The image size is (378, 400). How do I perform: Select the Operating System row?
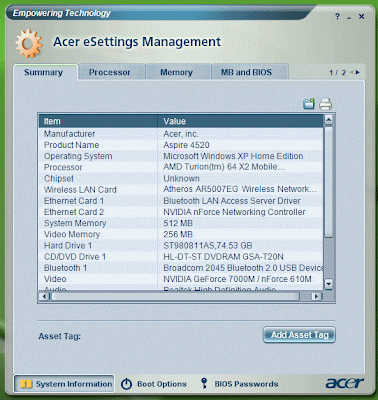click(181, 156)
